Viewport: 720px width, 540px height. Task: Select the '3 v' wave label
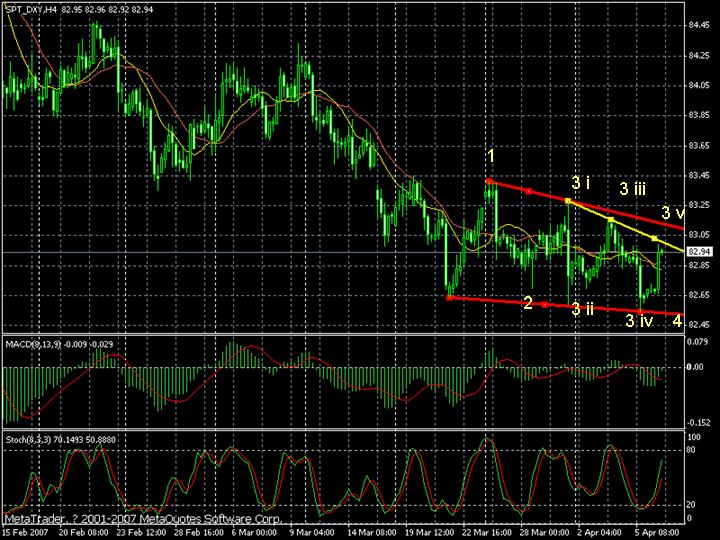tap(673, 212)
